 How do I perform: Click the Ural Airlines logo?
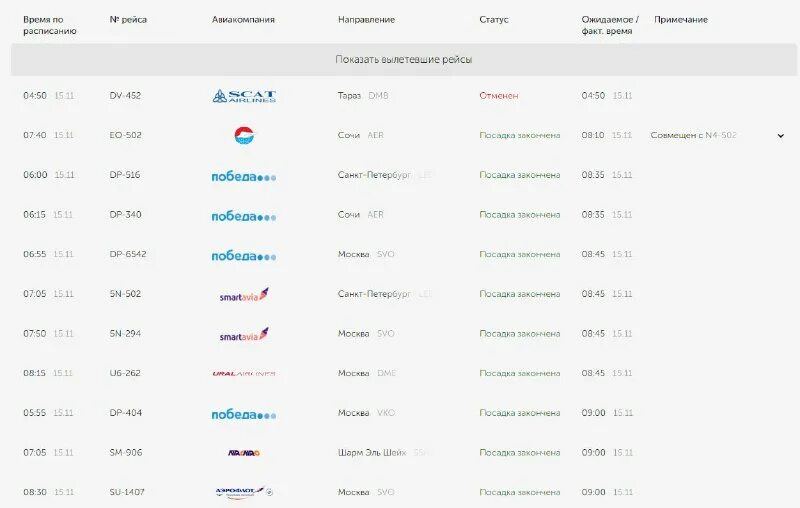point(244,373)
